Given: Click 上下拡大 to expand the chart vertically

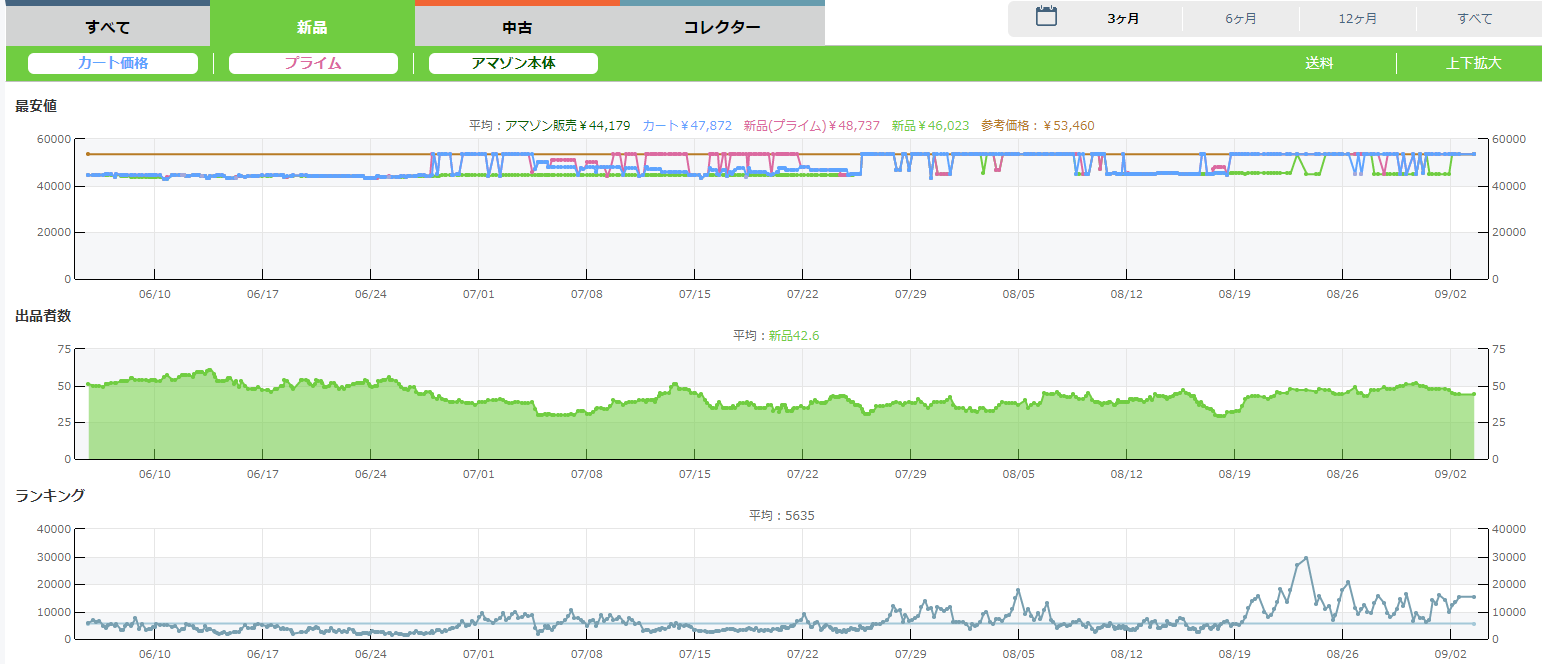Looking at the screenshot, I should [1473, 63].
